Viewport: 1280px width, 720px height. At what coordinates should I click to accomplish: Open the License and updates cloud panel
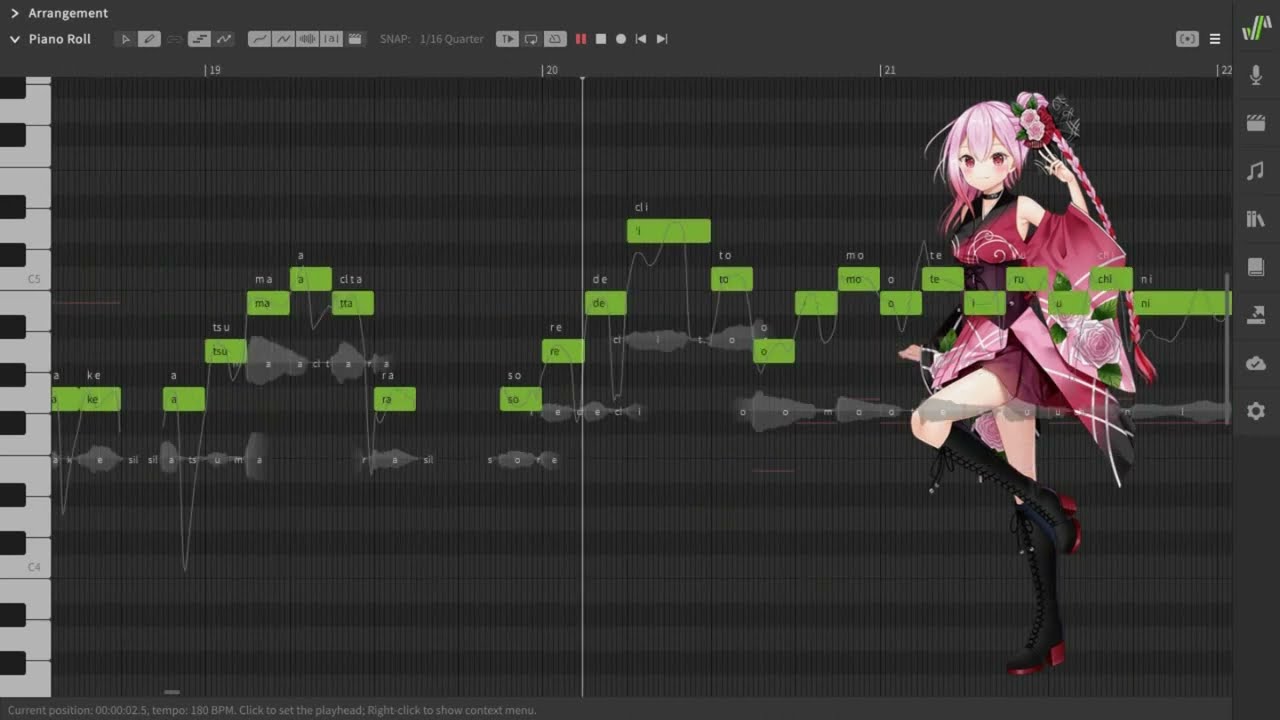[1256, 363]
